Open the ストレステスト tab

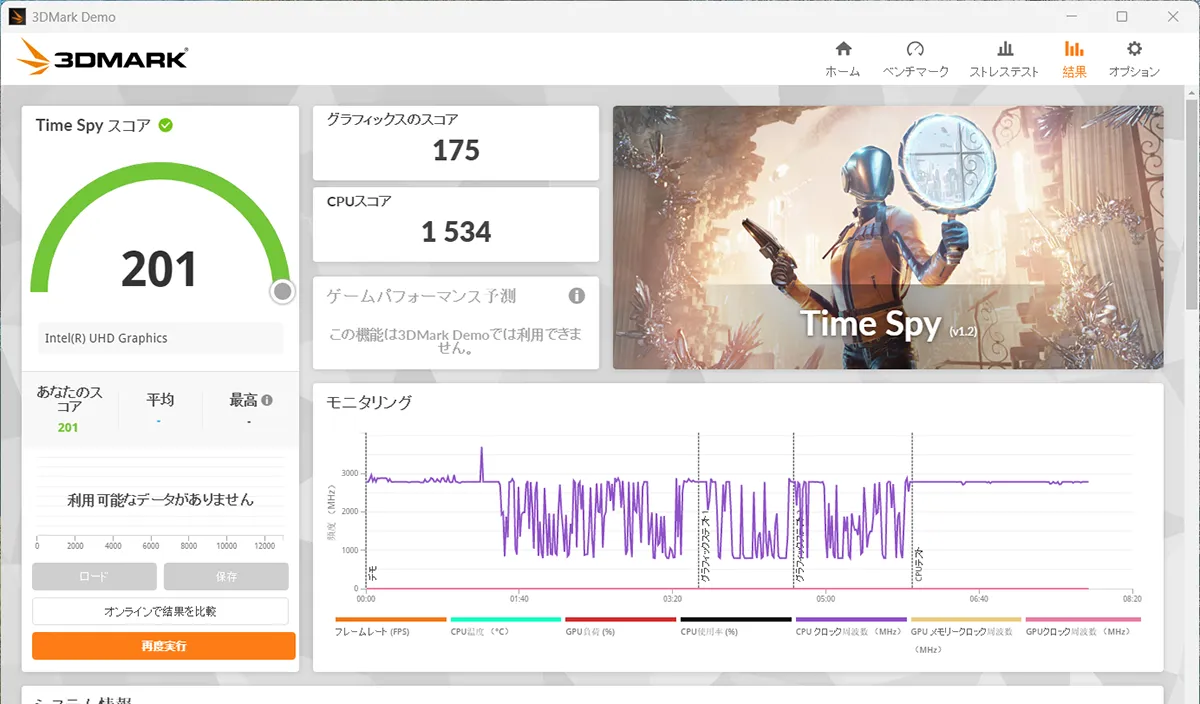tap(1004, 59)
